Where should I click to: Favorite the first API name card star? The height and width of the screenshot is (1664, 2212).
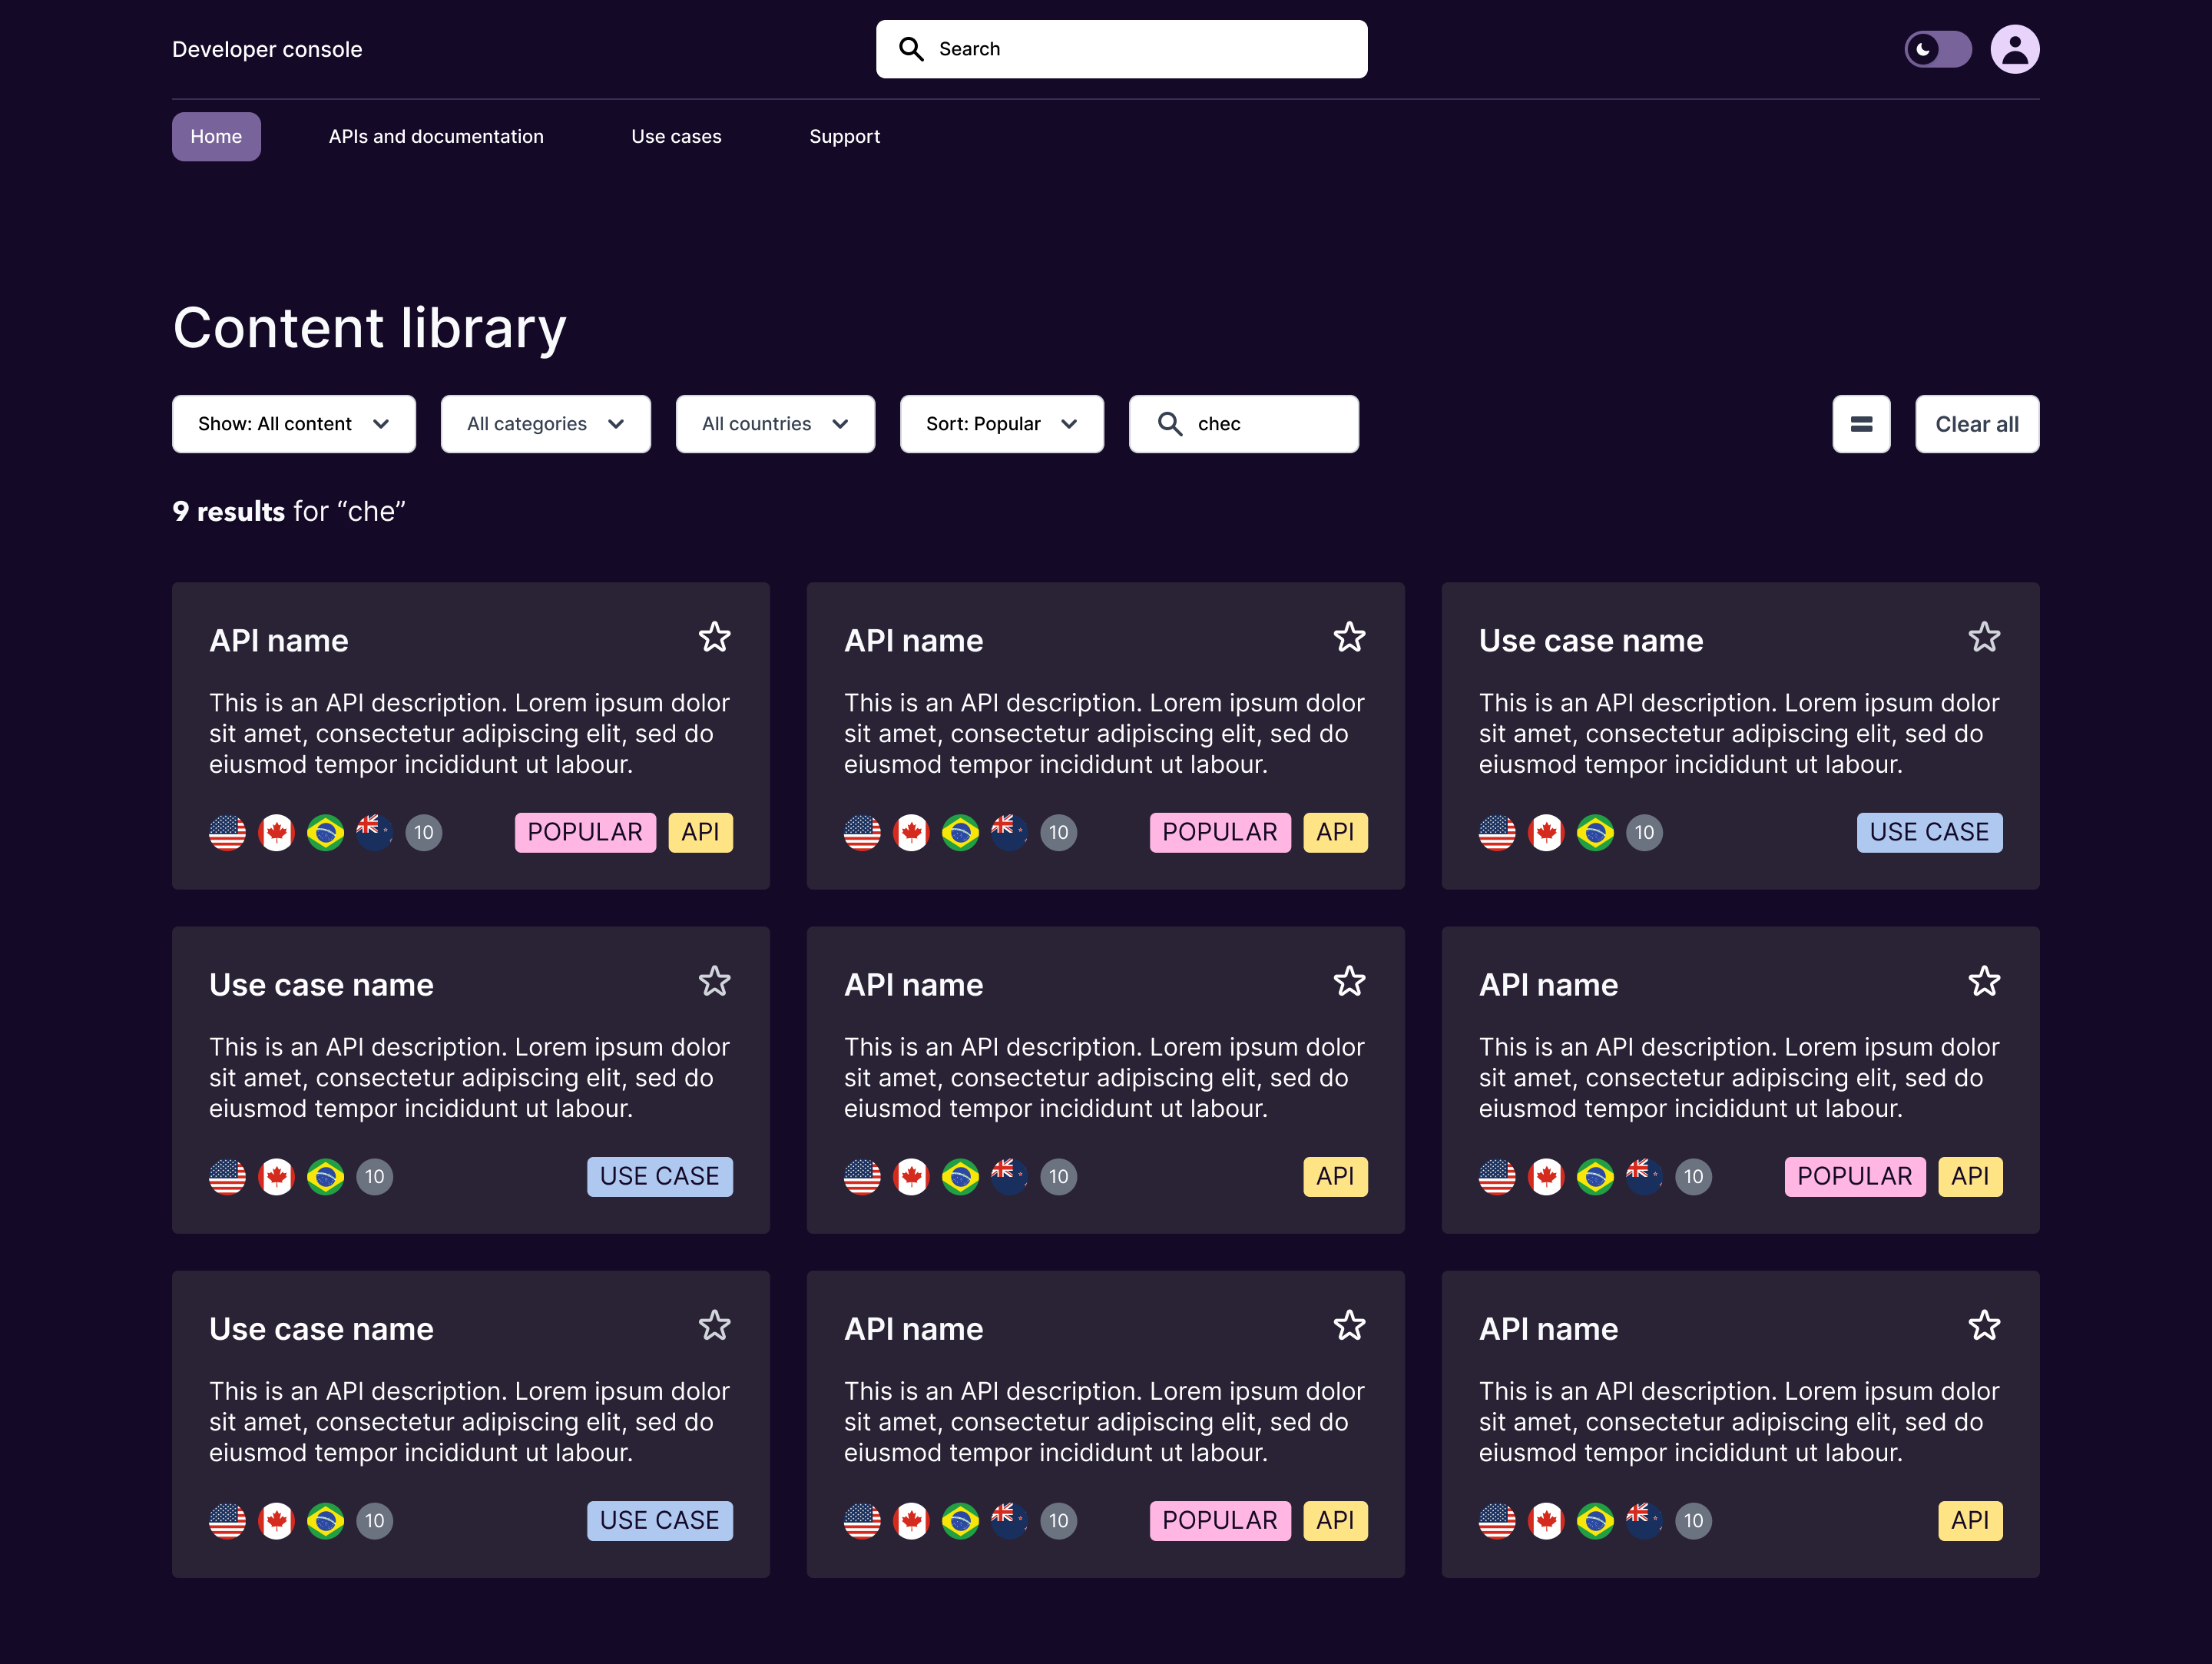click(x=714, y=637)
